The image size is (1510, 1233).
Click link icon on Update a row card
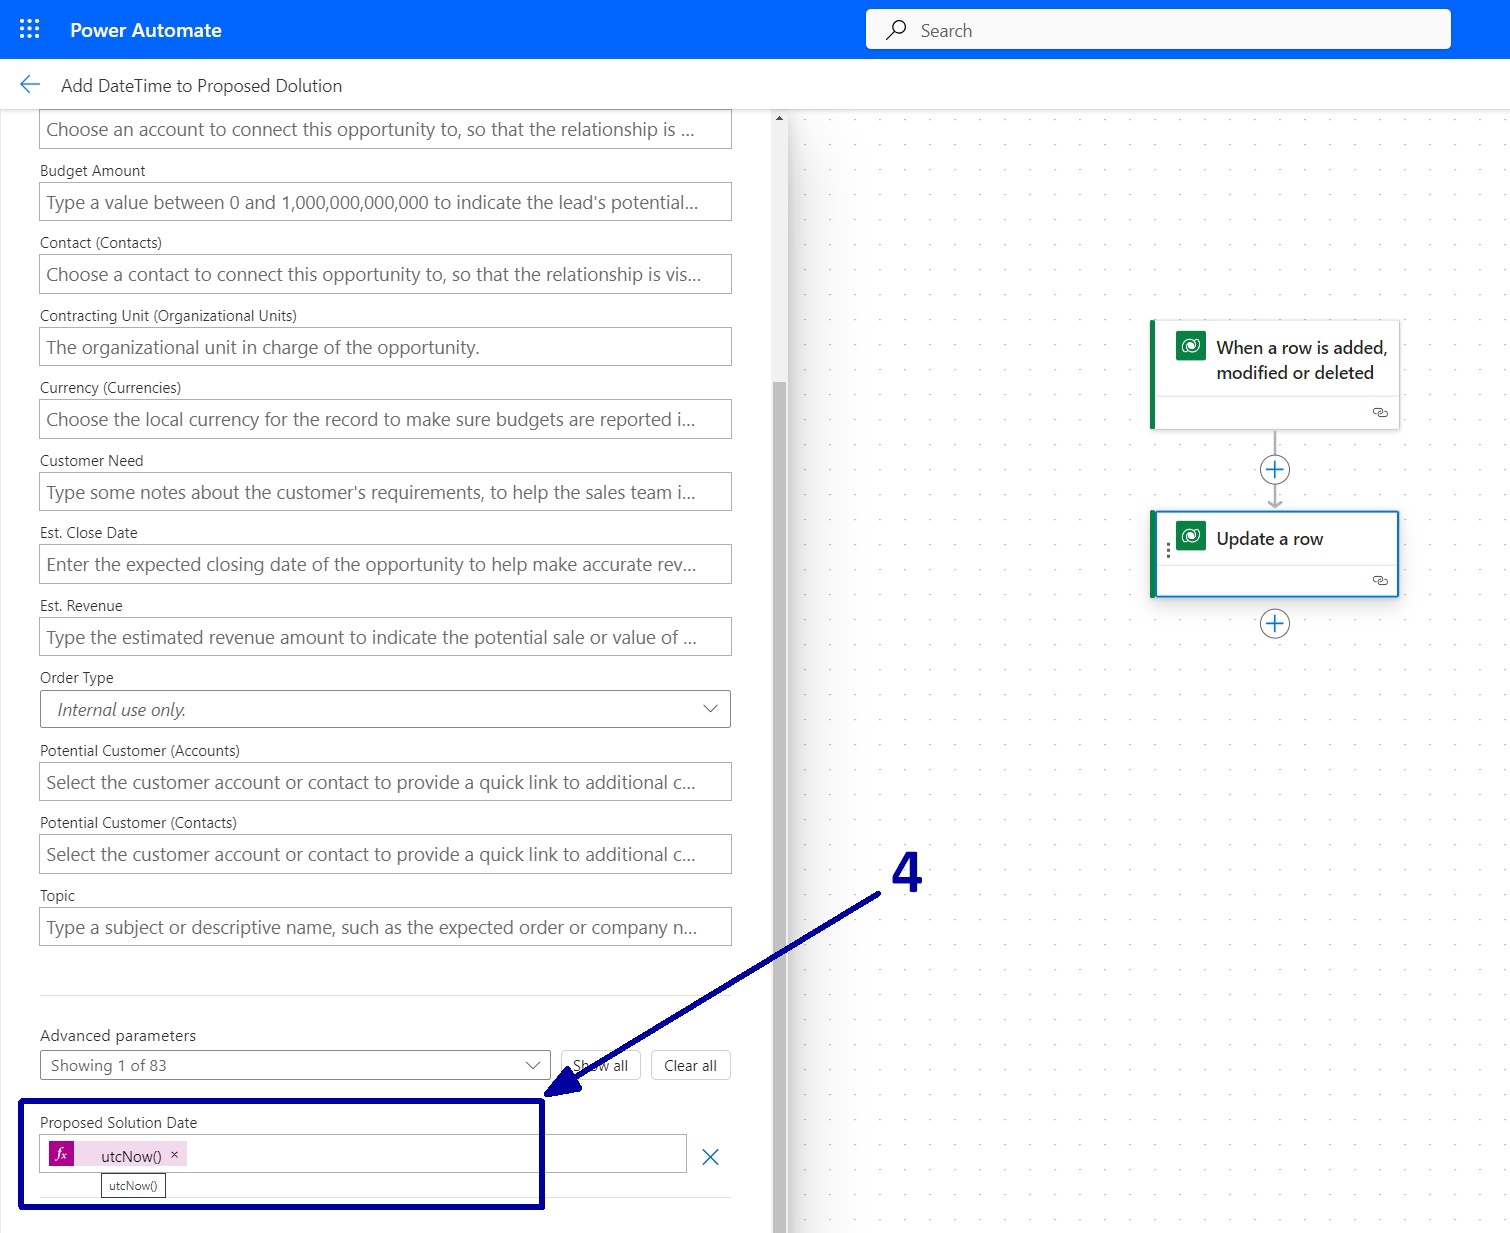click(x=1380, y=580)
